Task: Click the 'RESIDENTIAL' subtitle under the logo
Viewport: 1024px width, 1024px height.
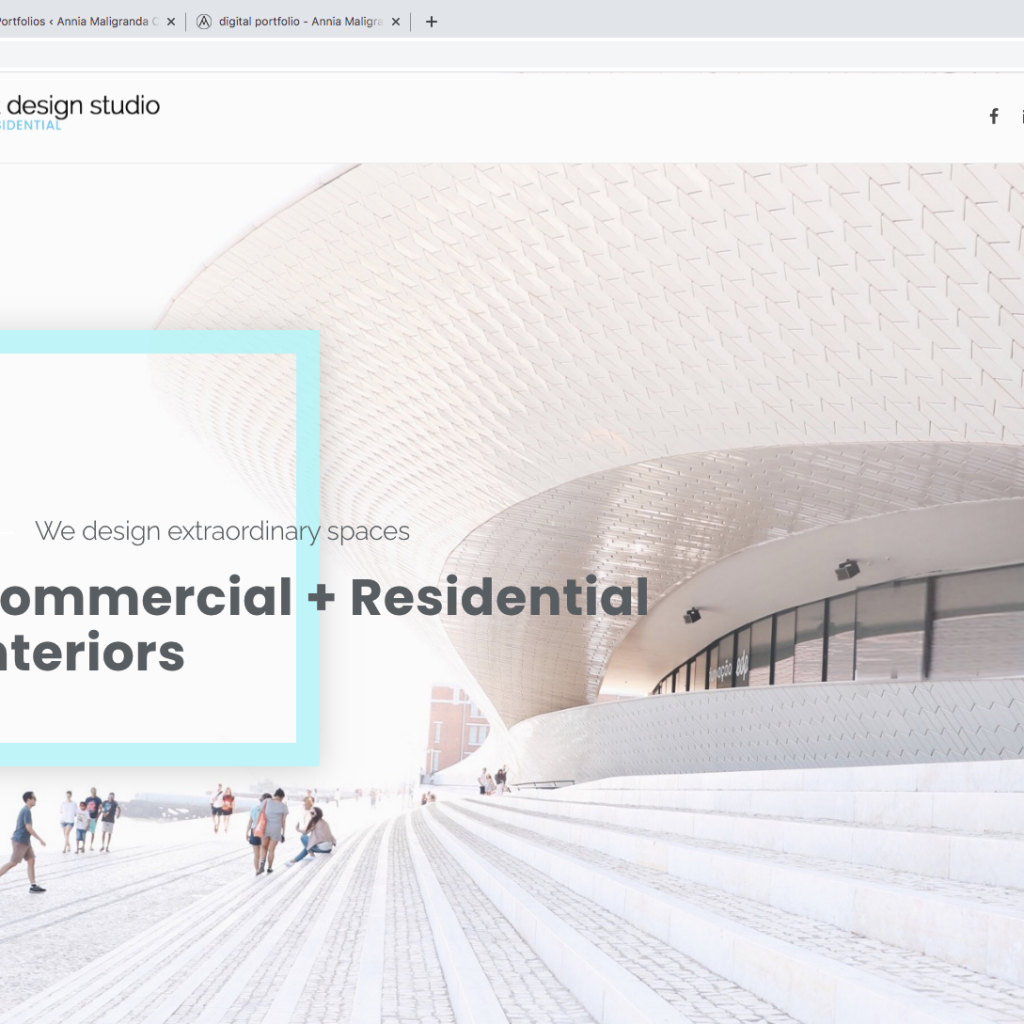Action: [x=30, y=124]
